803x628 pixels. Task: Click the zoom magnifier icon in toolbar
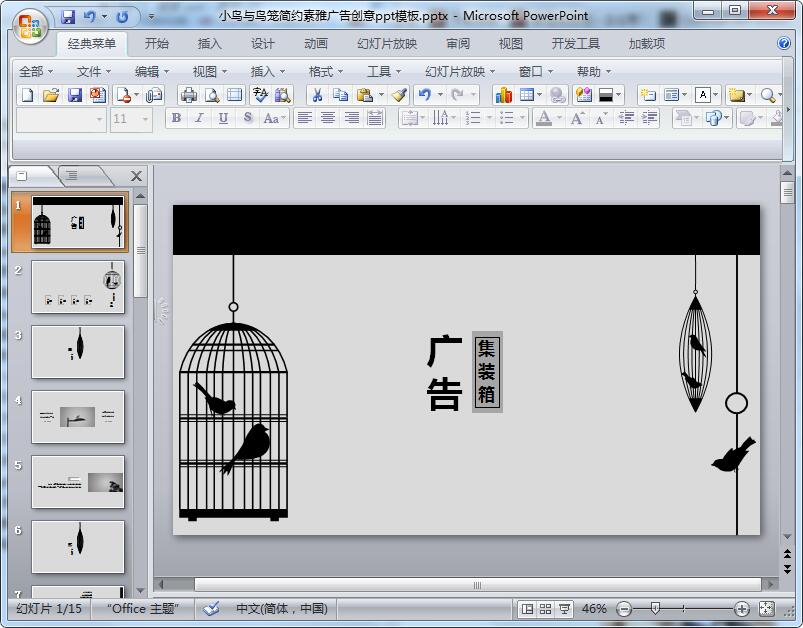[x=767, y=95]
